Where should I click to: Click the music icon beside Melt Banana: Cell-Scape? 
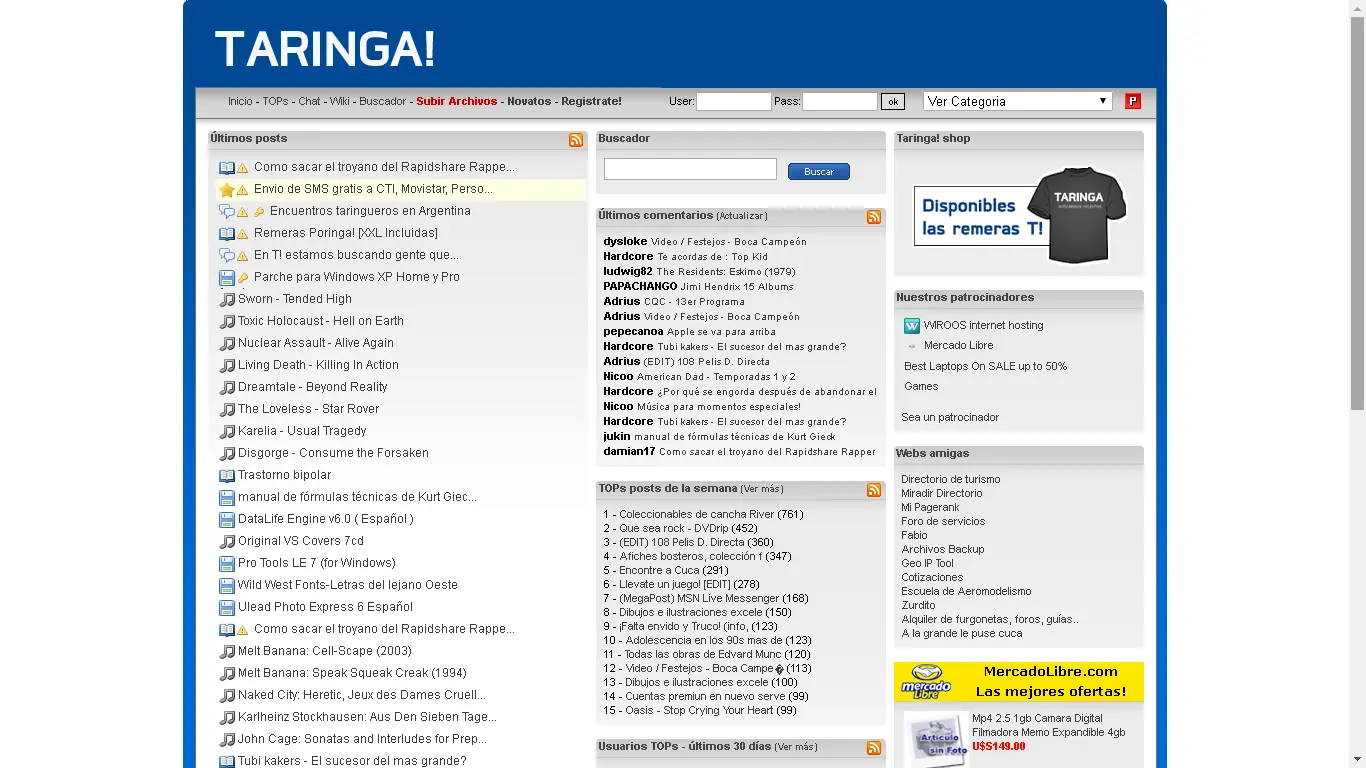227,652
